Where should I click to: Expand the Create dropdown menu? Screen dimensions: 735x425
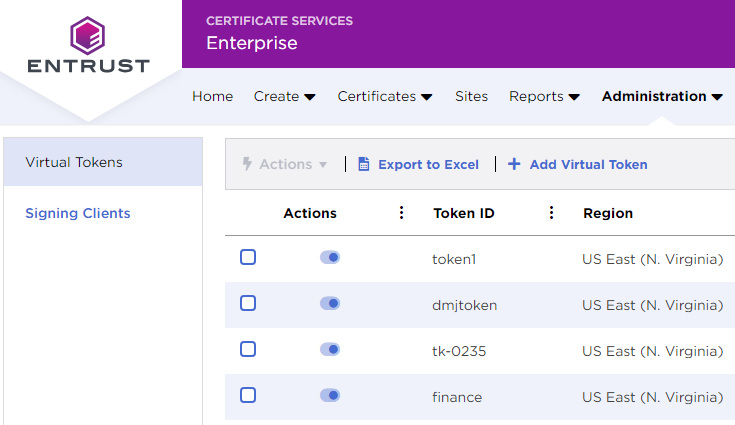tap(284, 97)
